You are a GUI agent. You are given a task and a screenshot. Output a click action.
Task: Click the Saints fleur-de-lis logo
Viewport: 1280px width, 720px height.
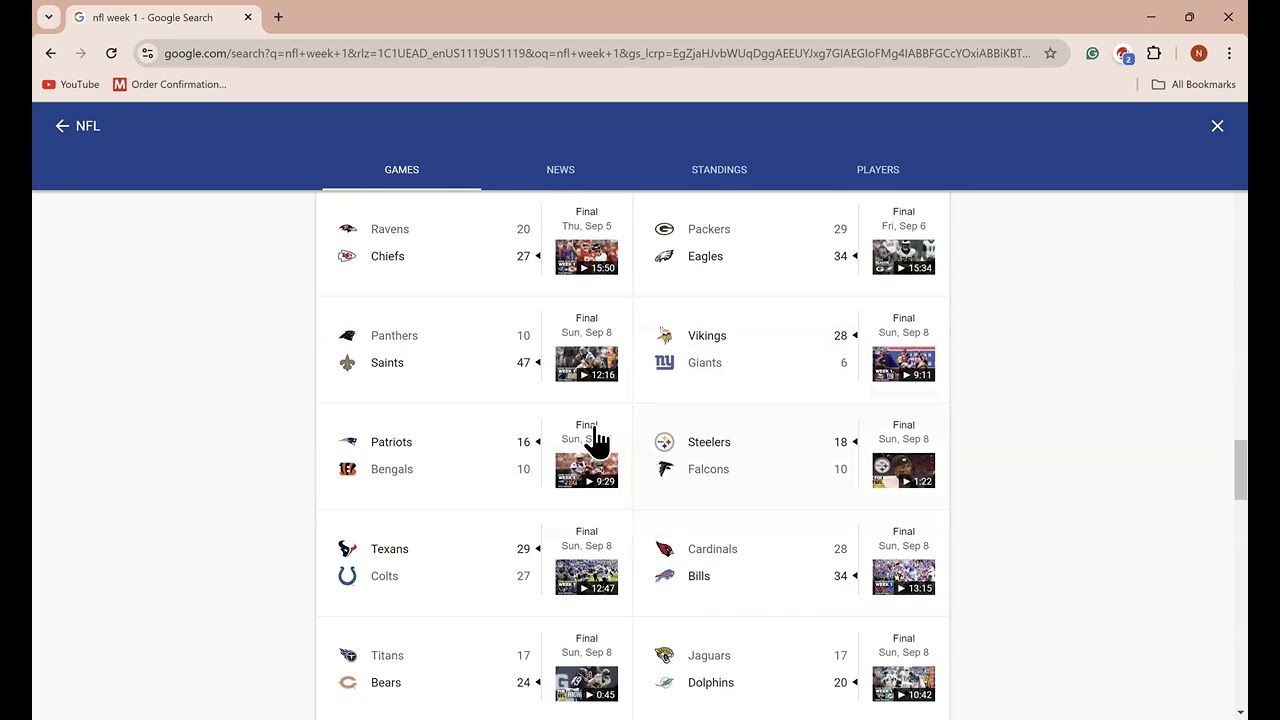347,363
